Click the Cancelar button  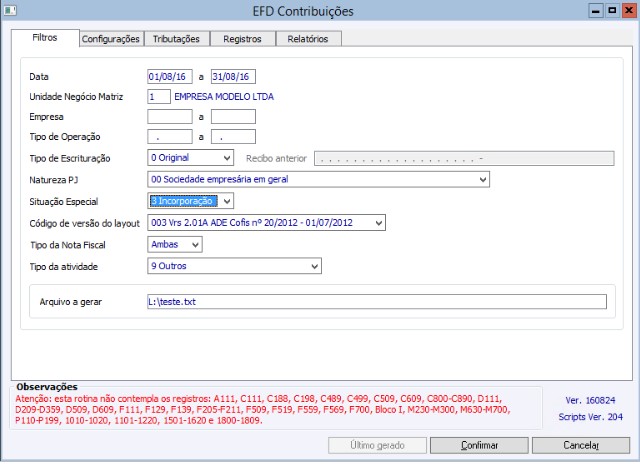581,445
